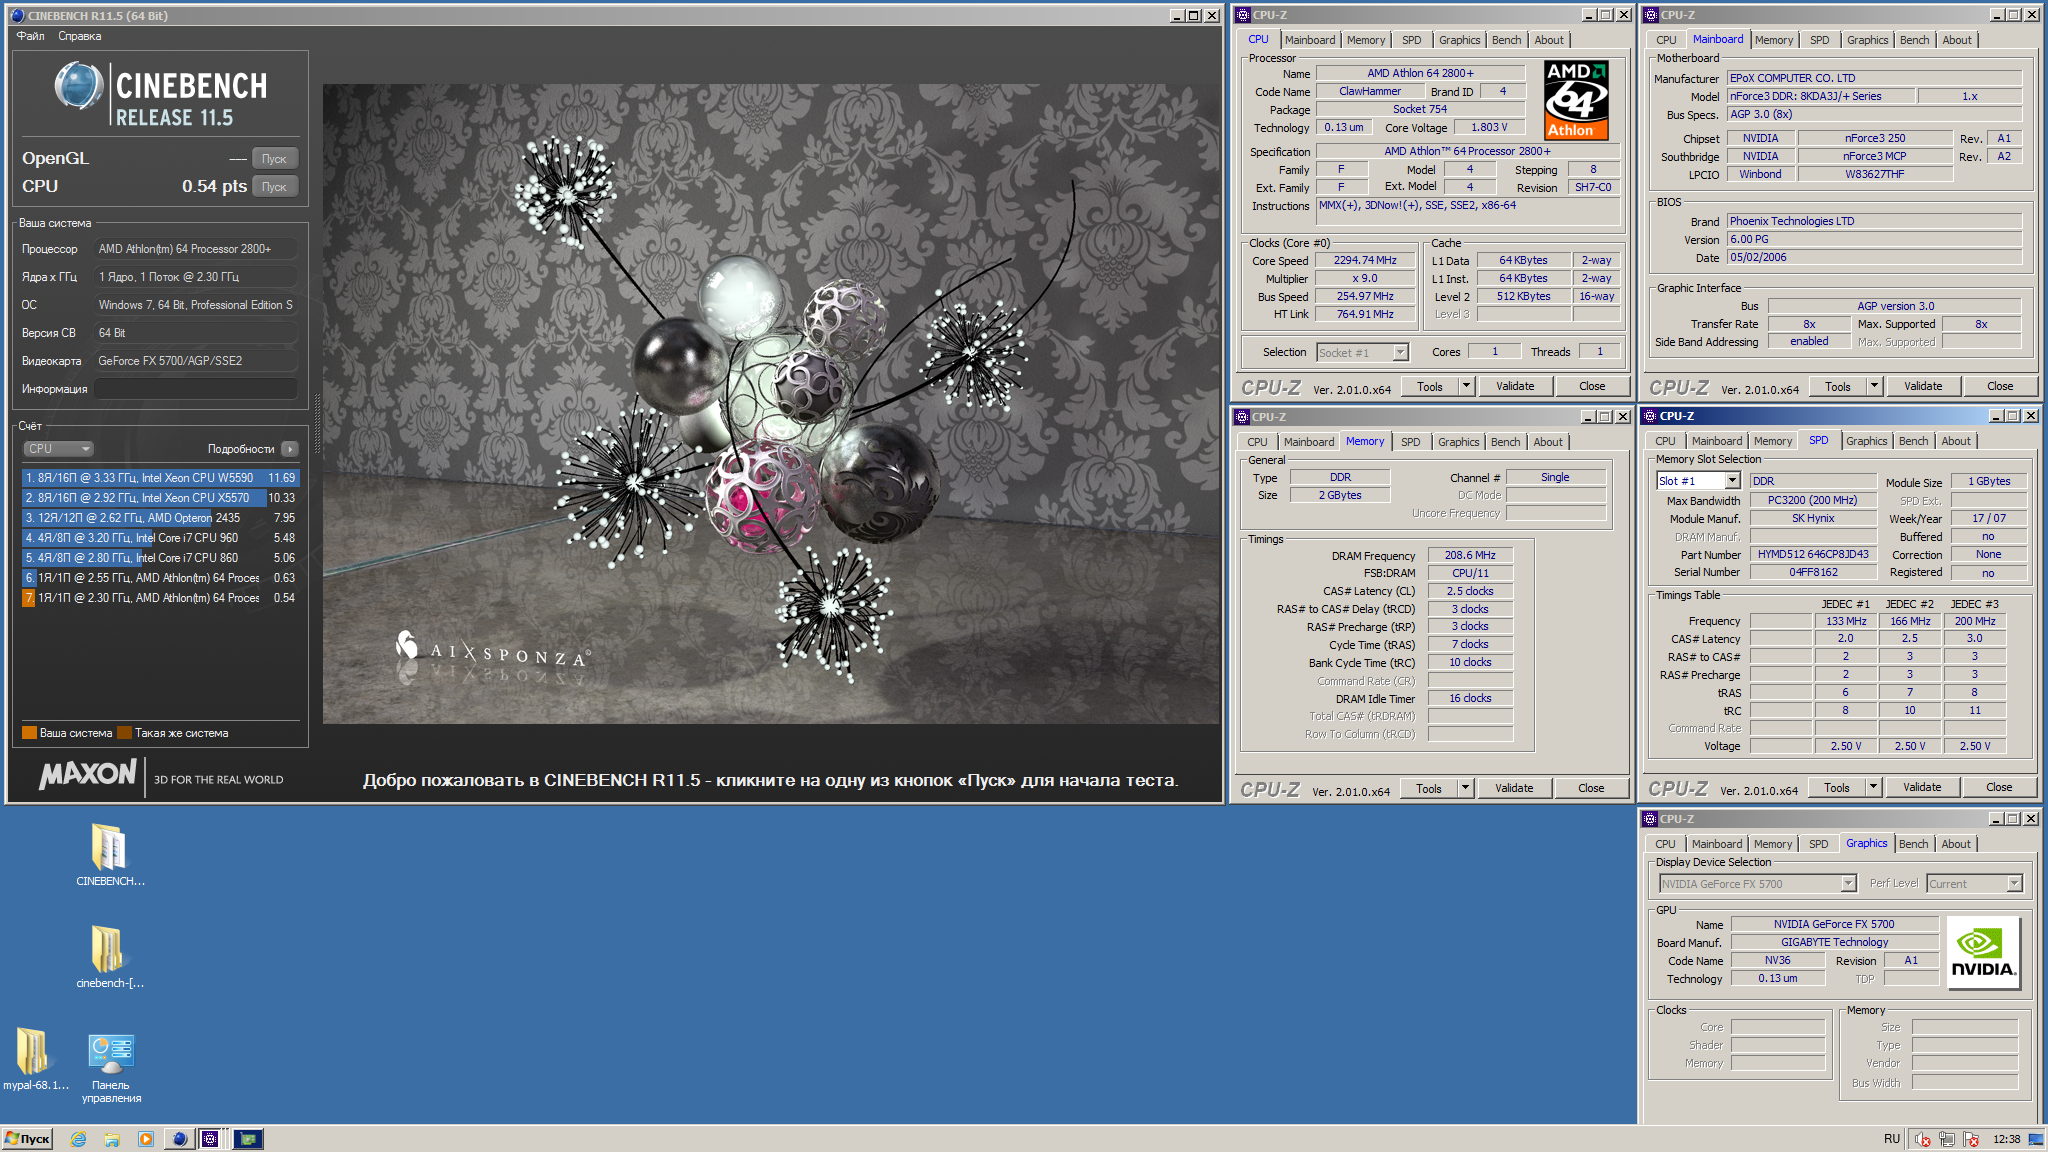Click the muted volume tray icon

pos(1922,1139)
